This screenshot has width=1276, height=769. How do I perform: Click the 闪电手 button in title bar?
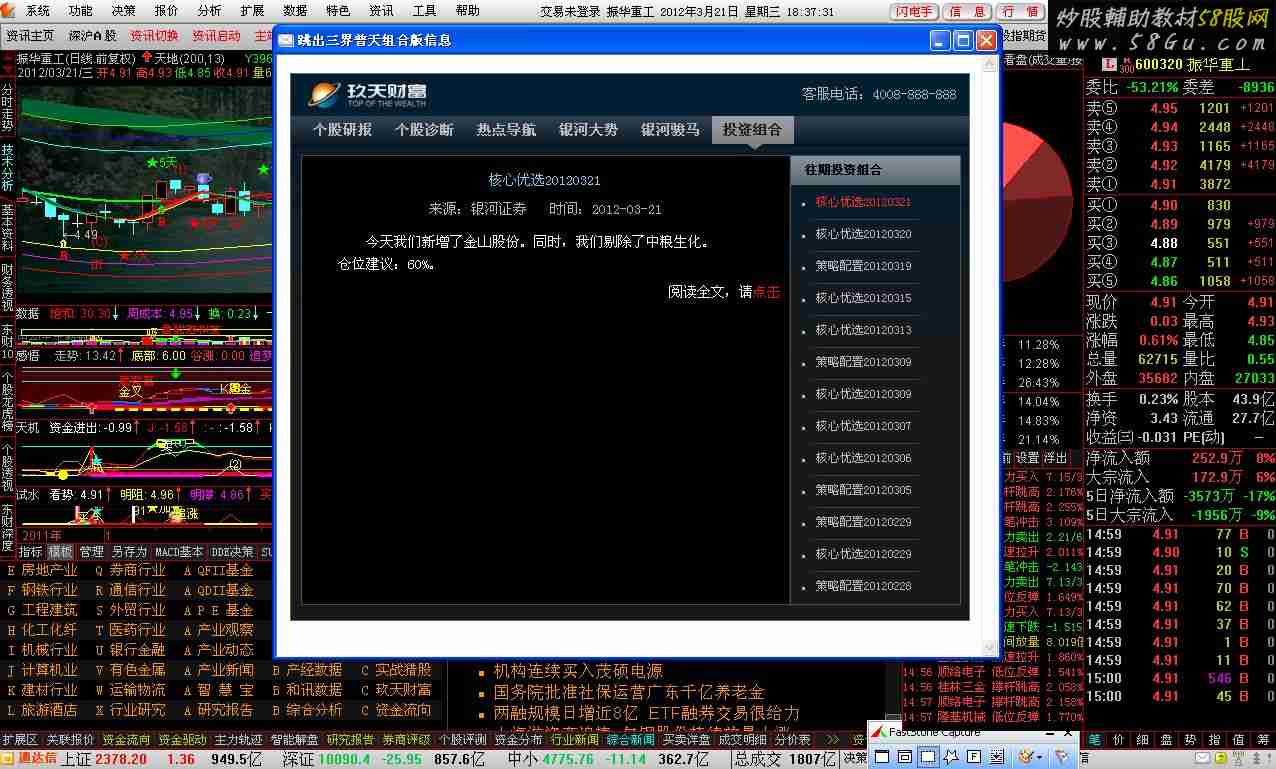pyautogui.click(x=914, y=12)
